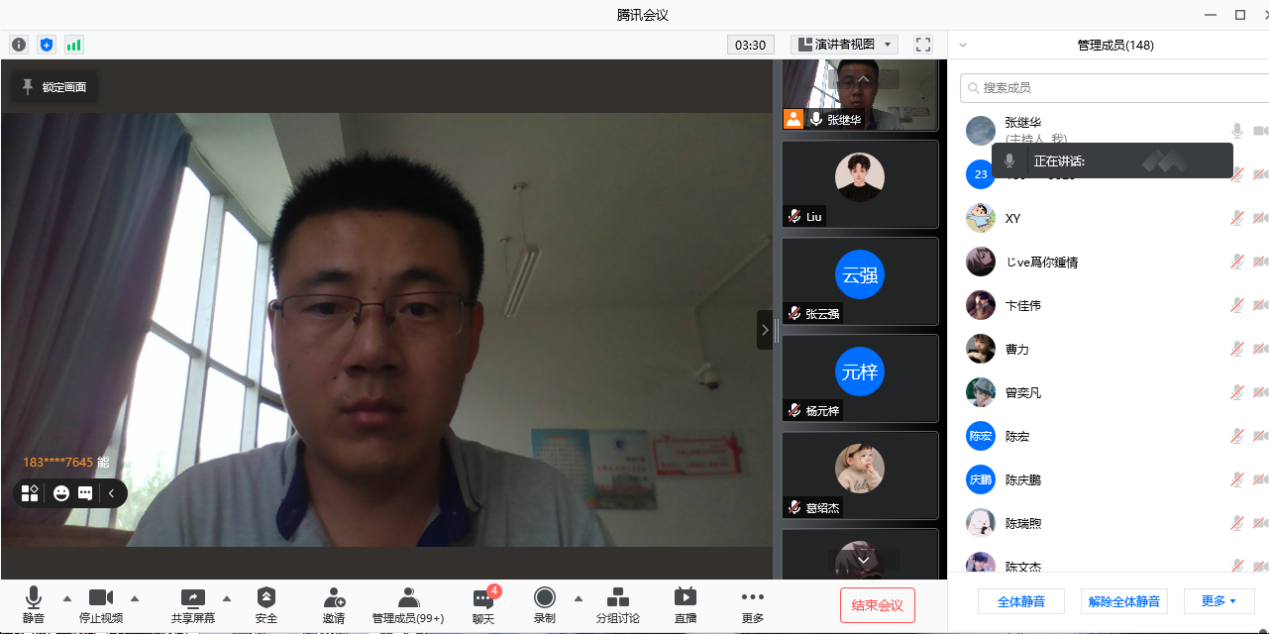Click the meeting info icon
This screenshot has height=634, width=1269.
18,45
